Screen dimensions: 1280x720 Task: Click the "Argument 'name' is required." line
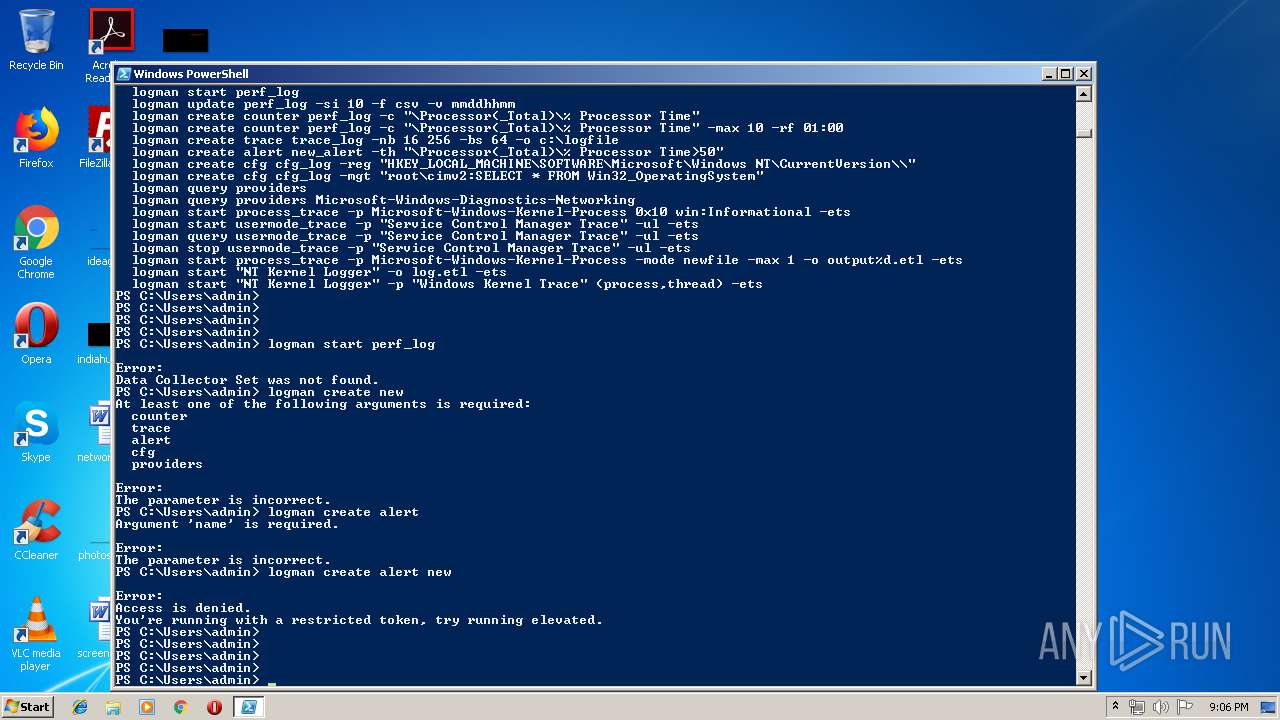pyautogui.click(x=227, y=524)
